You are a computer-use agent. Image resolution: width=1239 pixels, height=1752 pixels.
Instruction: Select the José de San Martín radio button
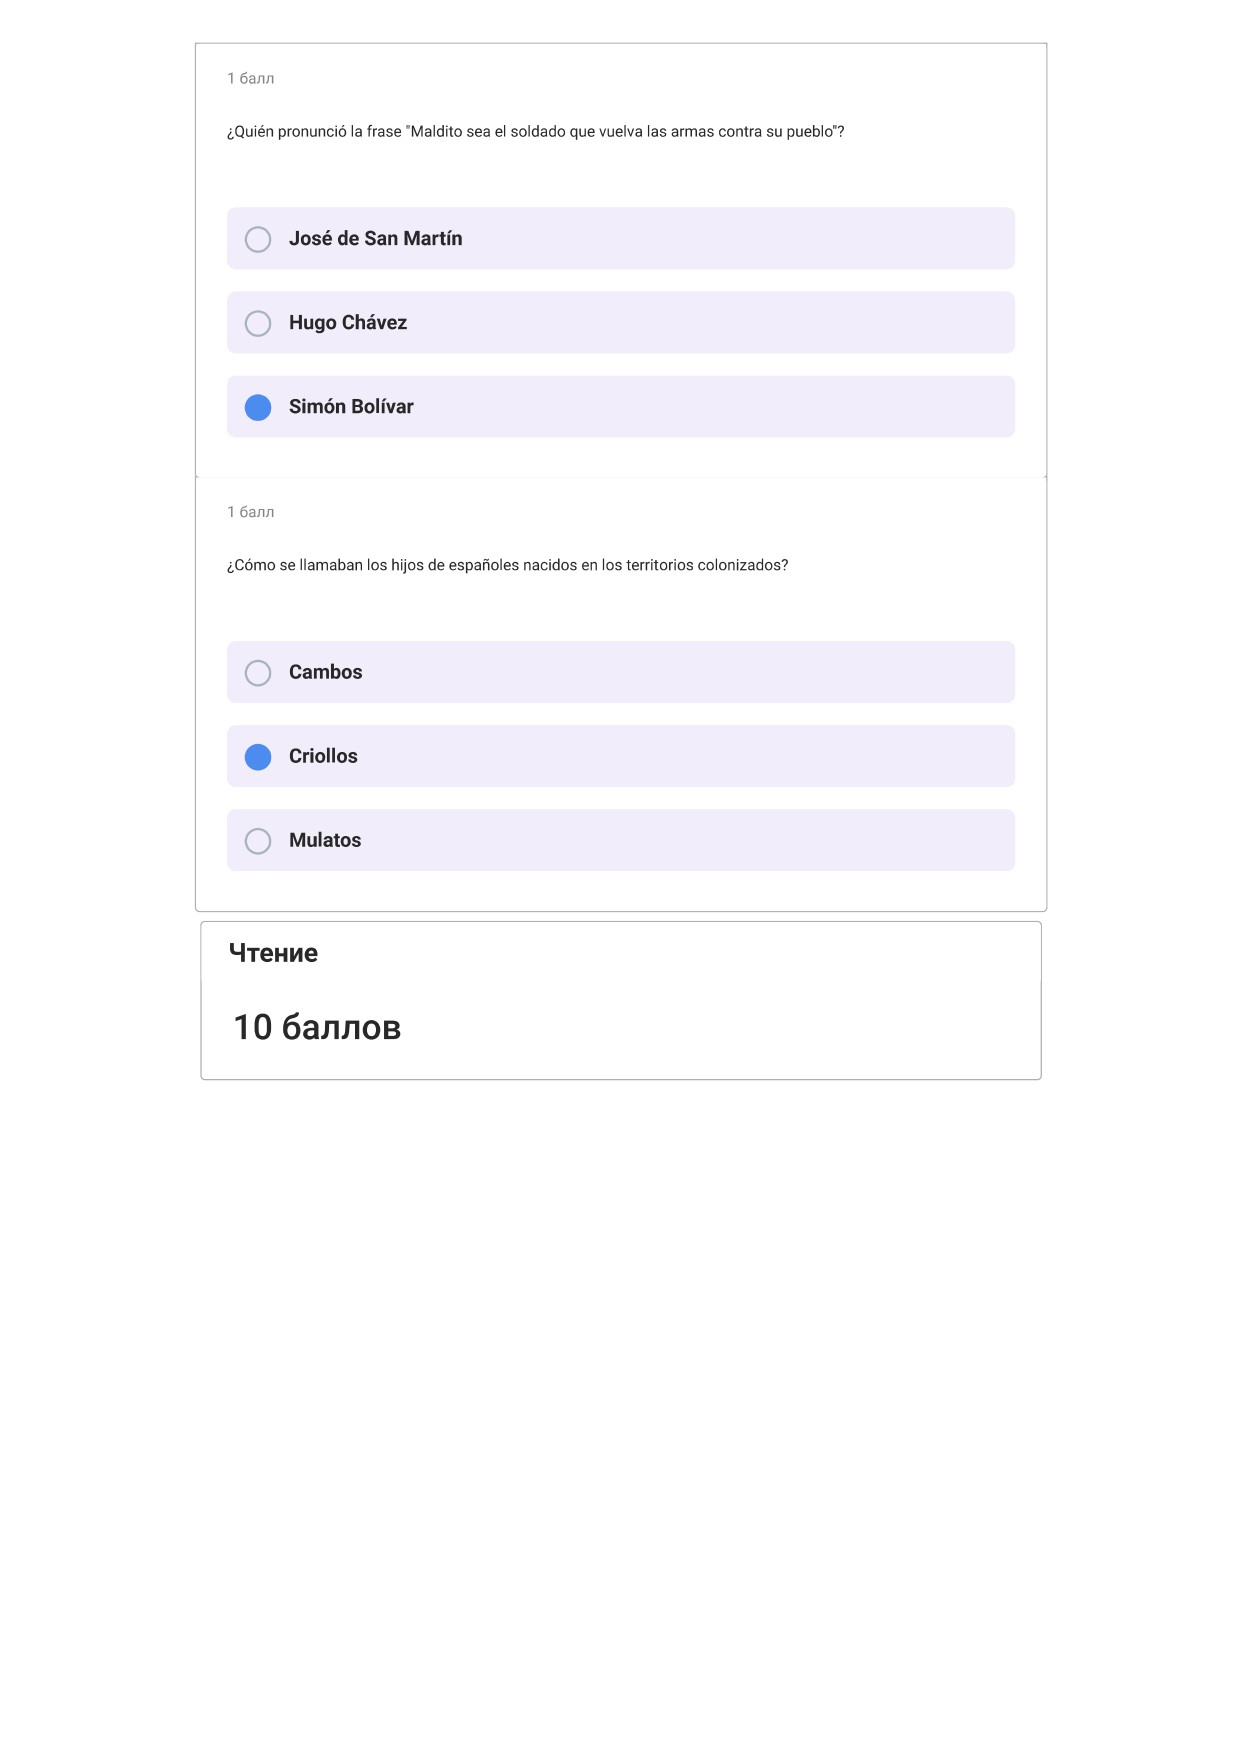pyautogui.click(x=258, y=239)
